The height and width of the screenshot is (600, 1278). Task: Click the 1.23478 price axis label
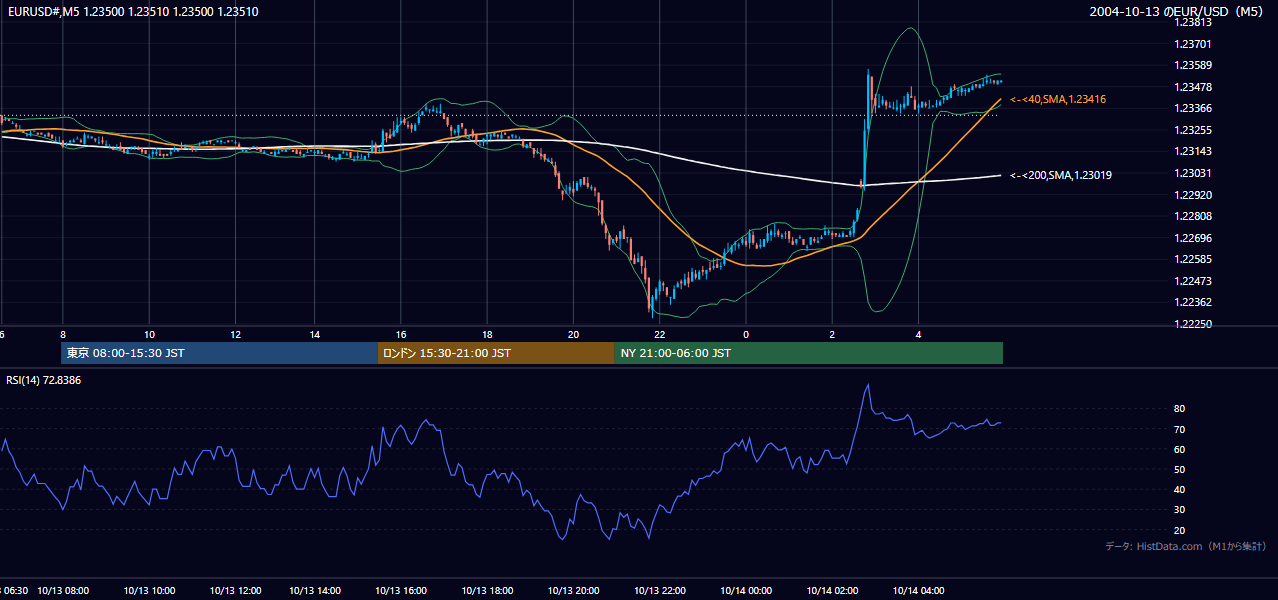click(1193, 87)
